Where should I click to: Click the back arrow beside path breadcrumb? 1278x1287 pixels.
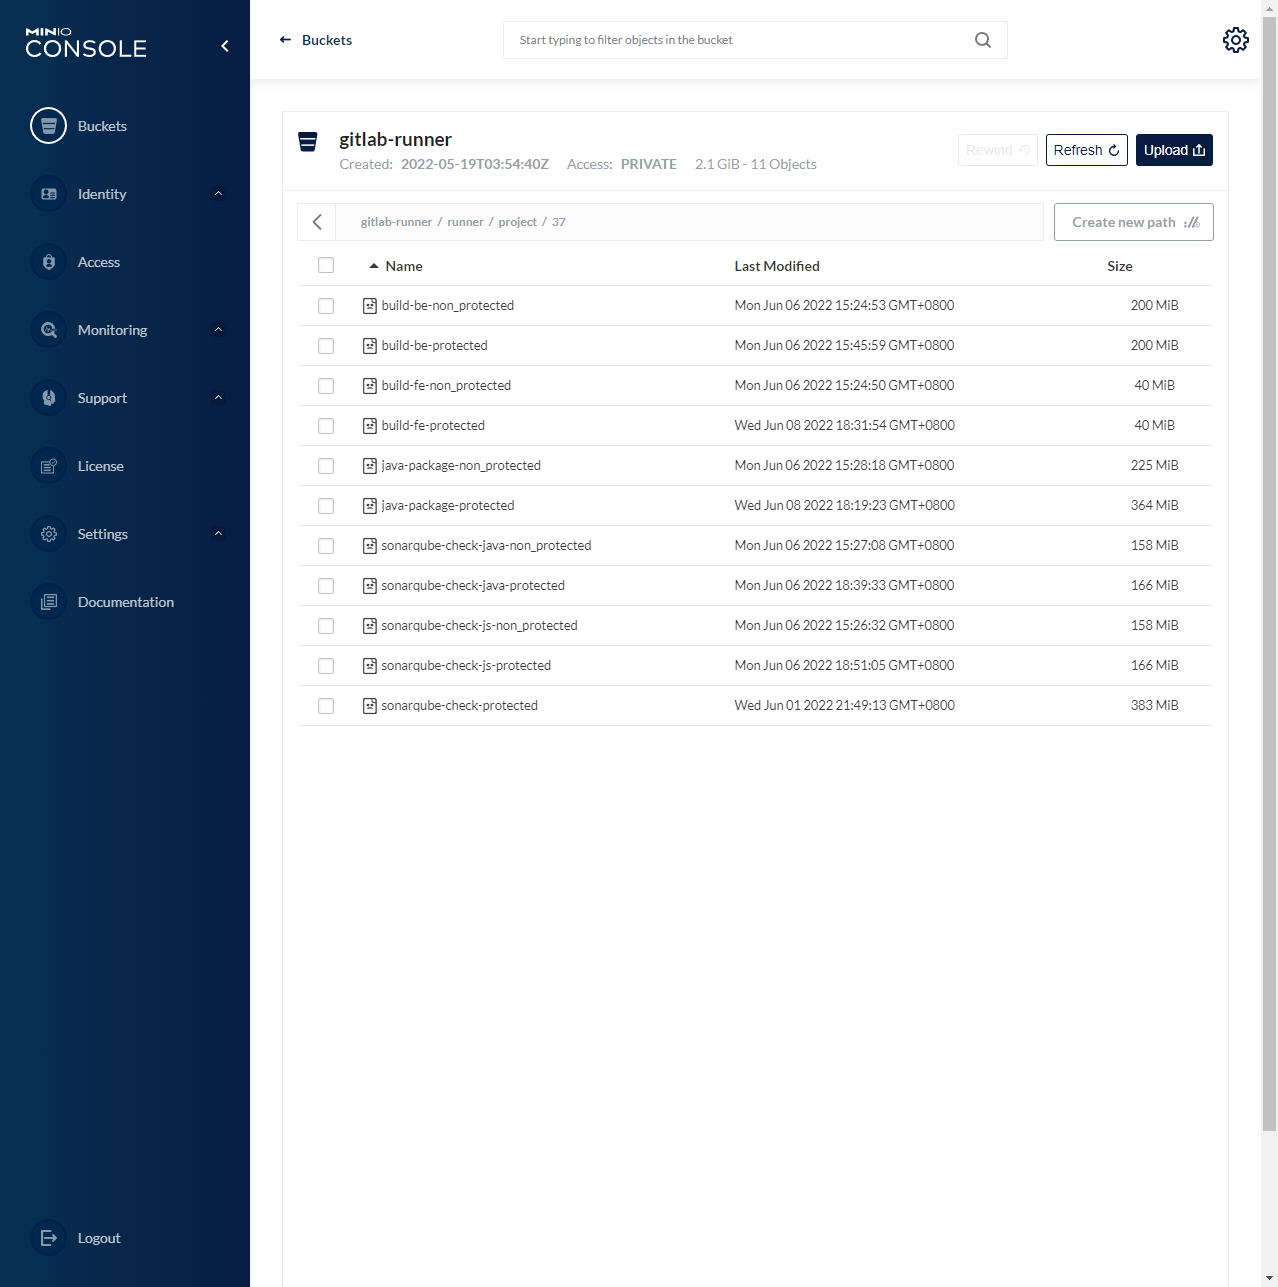tap(317, 222)
